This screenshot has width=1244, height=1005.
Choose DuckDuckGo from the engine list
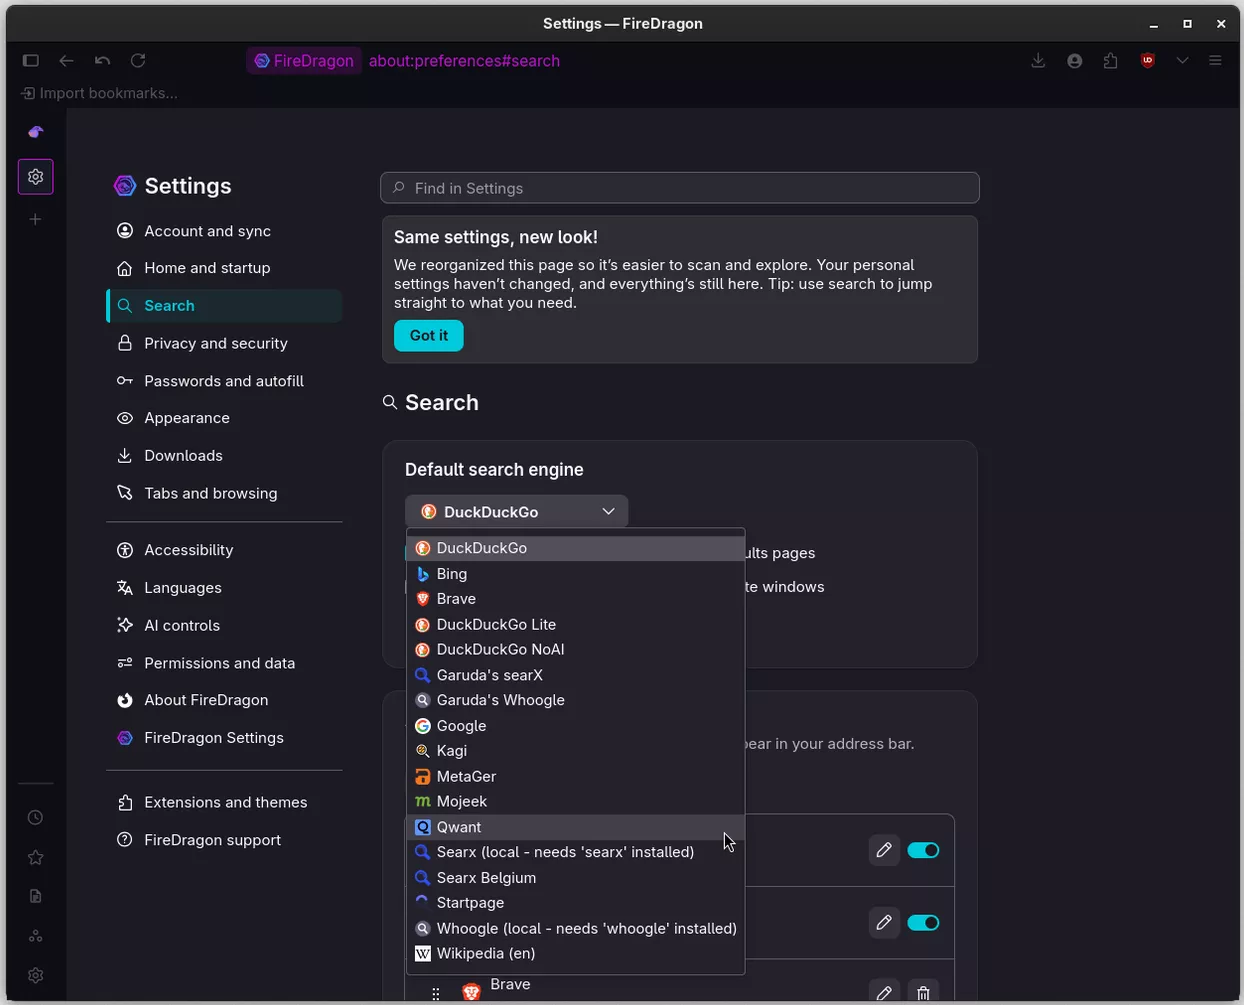[x=575, y=548]
